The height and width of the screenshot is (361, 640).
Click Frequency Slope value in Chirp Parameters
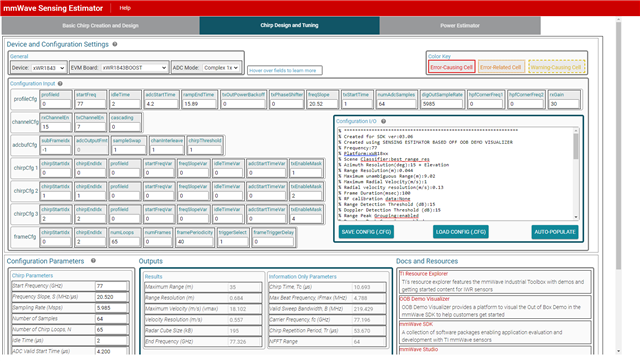click(111, 297)
